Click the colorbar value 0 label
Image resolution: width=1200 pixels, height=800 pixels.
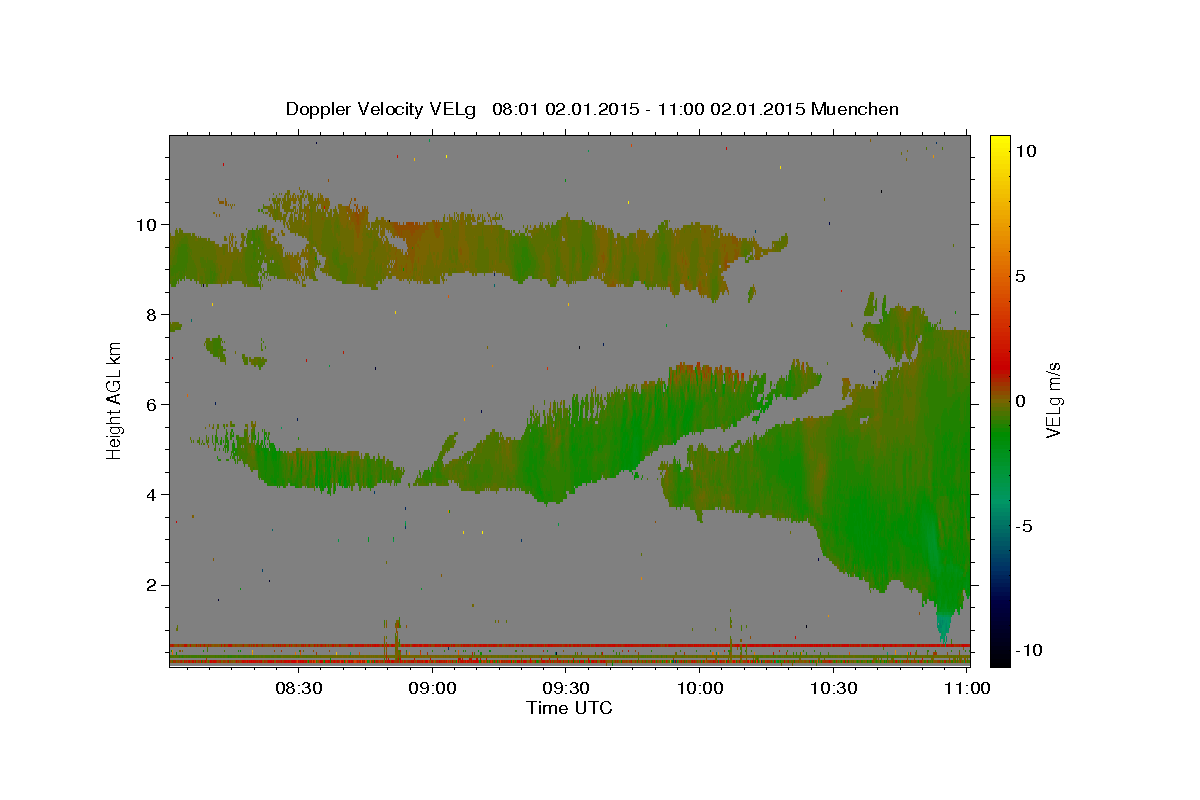pyautogui.click(x=1020, y=401)
